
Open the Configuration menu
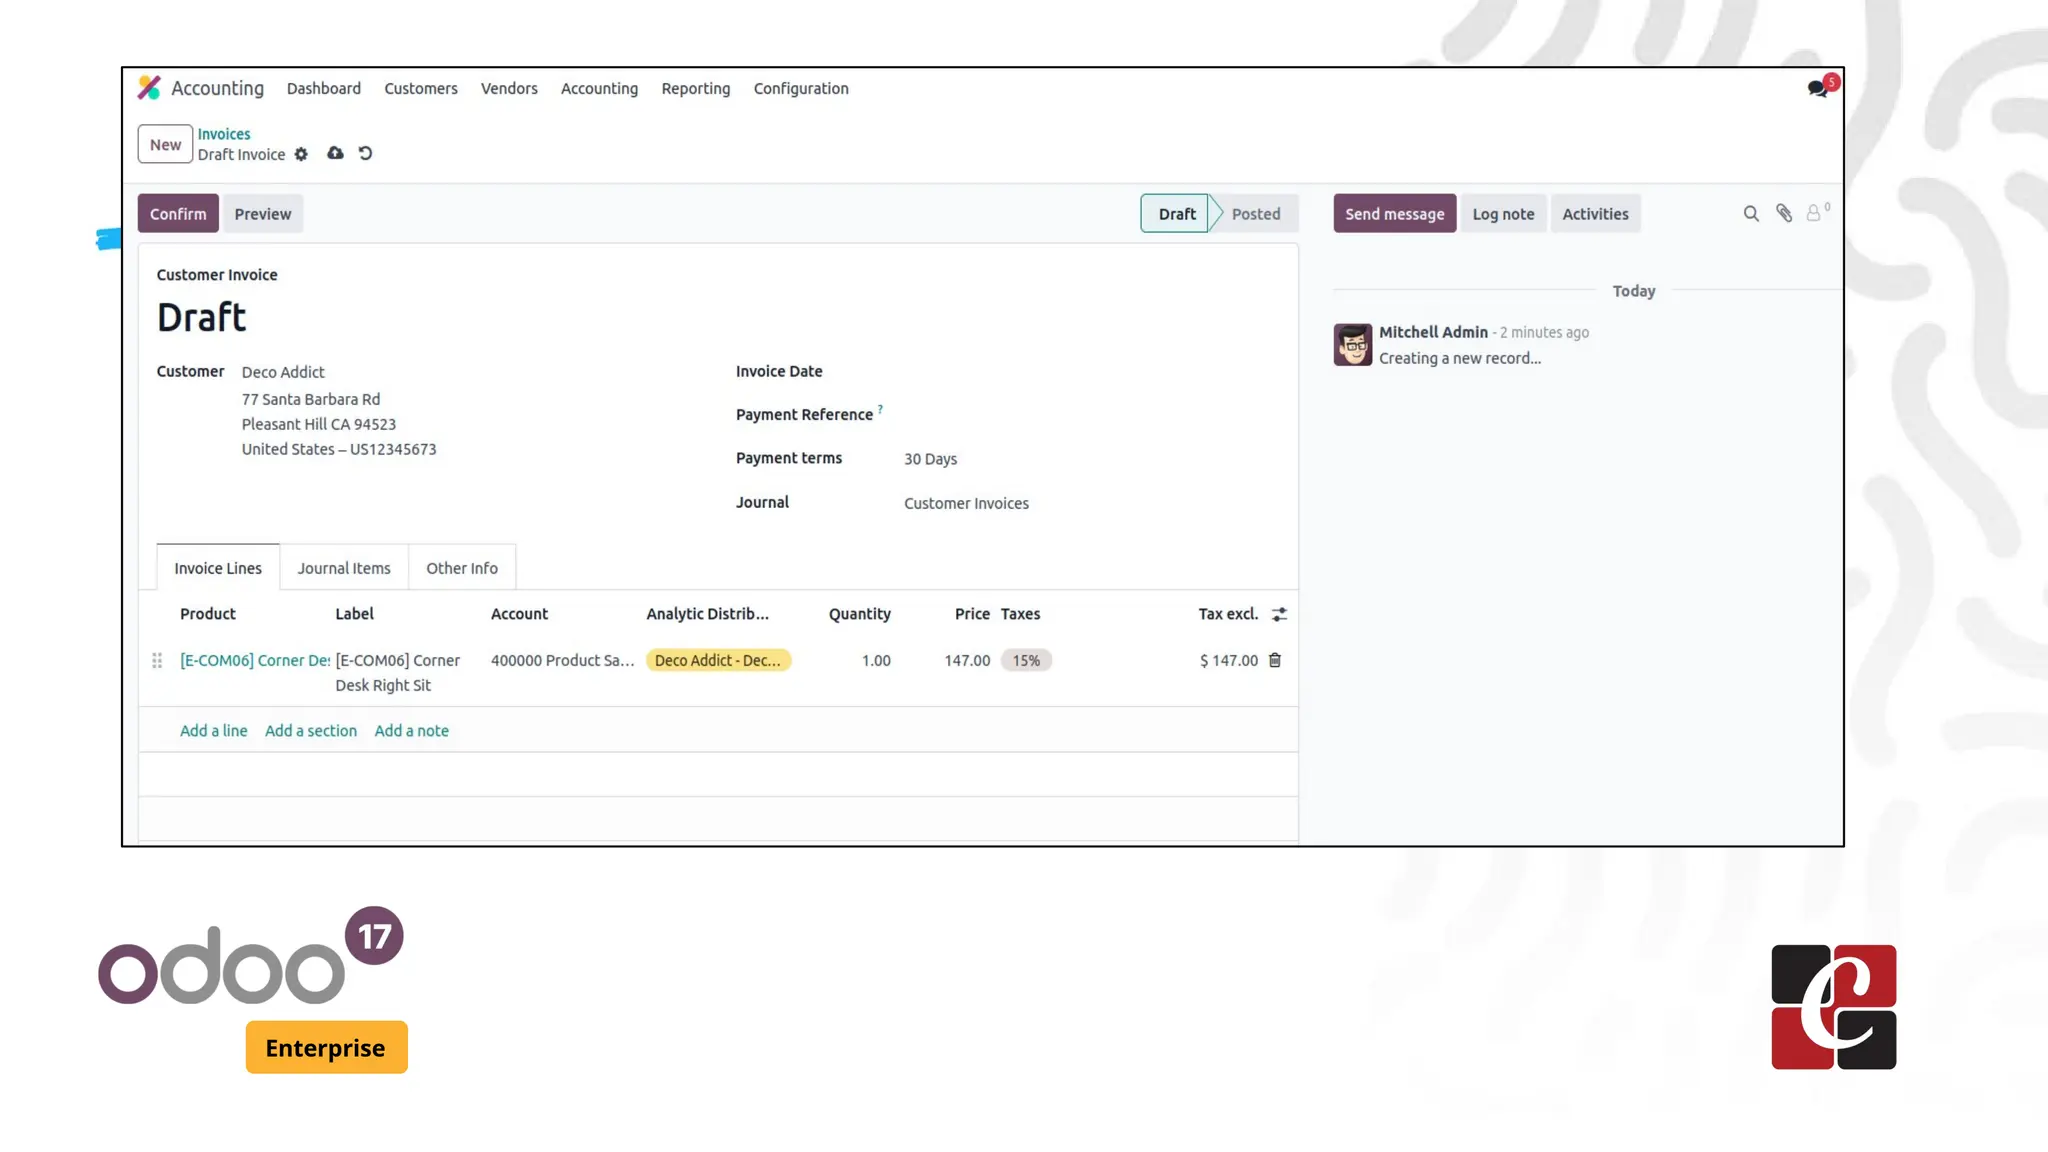tap(800, 88)
